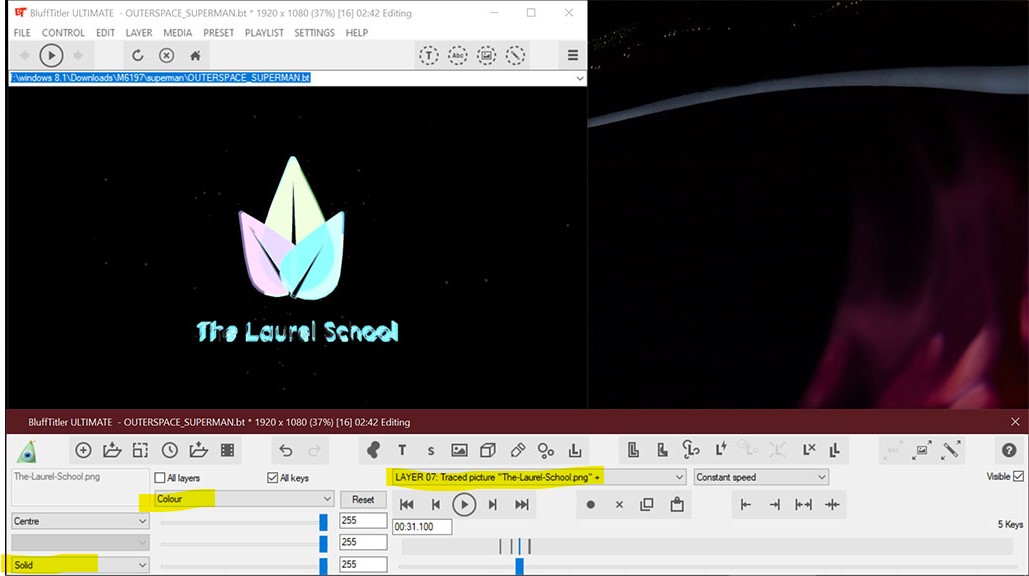Click the film strip export video icon
Image resolution: width=1029 pixels, height=576 pixels.
click(x=227, y=450)
